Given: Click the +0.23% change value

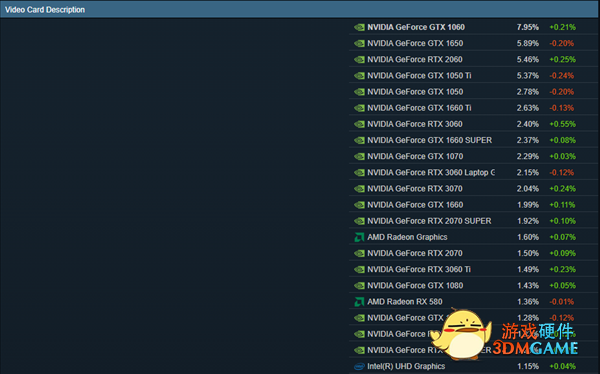Looking at the screenshot, I should 562,269.
